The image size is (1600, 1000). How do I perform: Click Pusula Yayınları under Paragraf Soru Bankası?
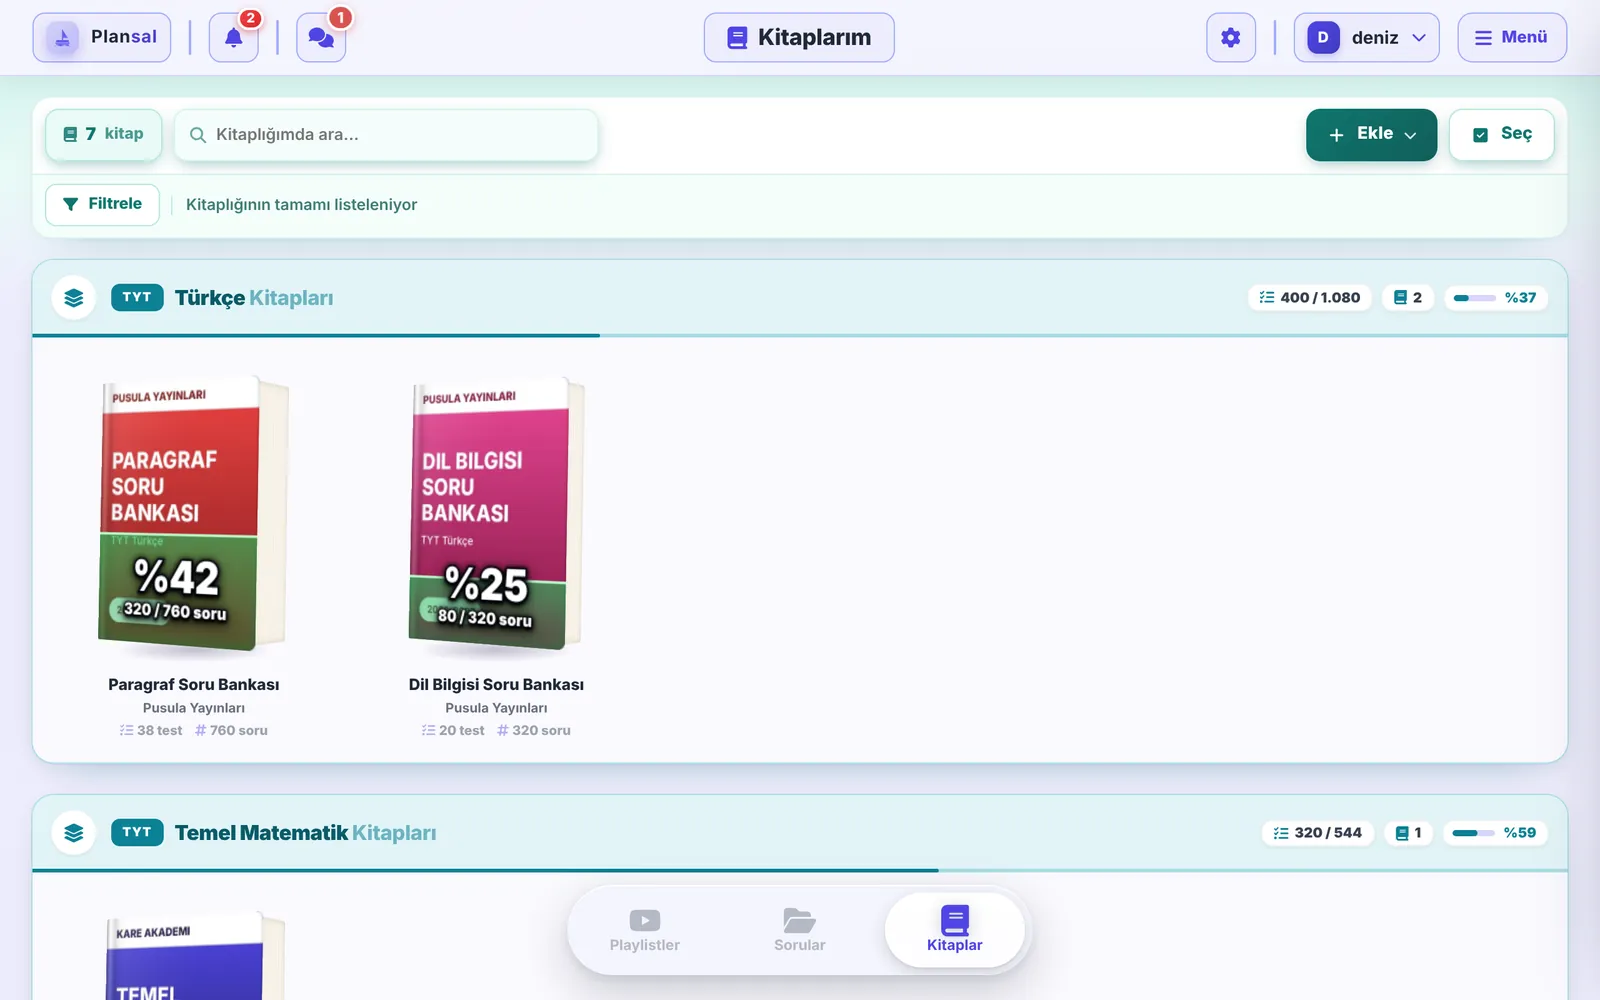(194, 708)
